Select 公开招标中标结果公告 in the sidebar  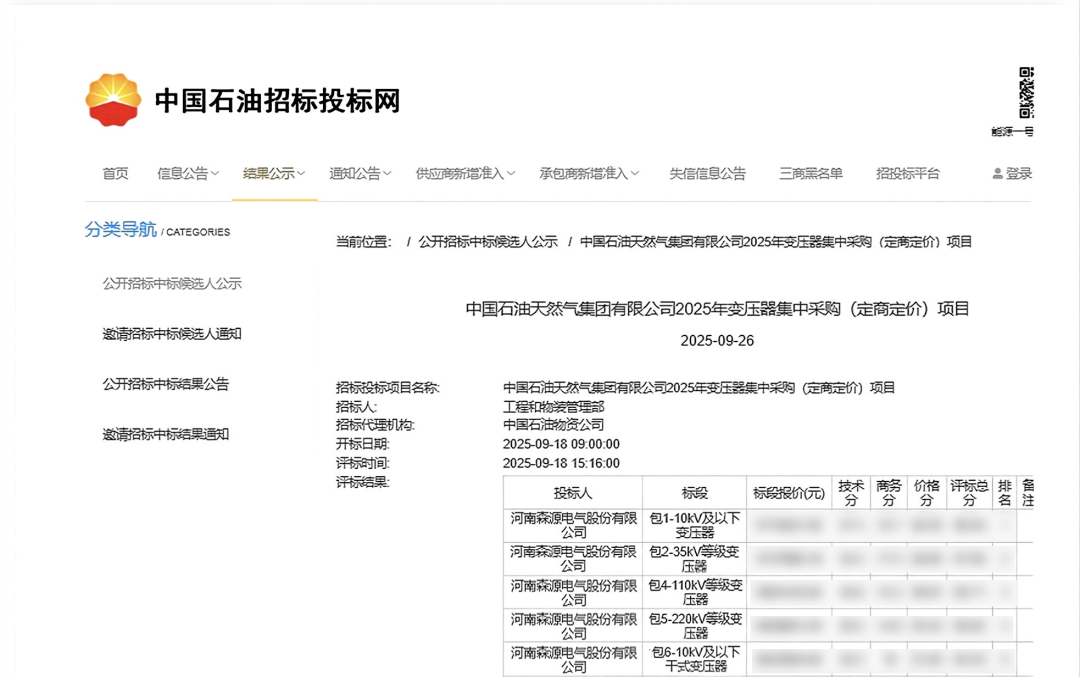[x=165, y=384]
